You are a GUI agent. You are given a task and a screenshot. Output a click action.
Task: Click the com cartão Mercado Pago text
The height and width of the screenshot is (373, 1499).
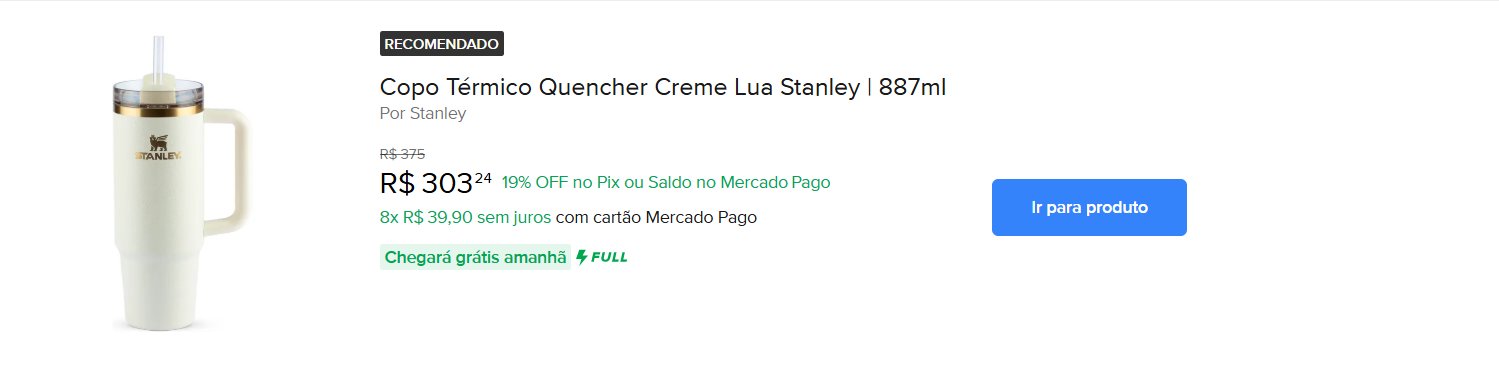point(656,217)
